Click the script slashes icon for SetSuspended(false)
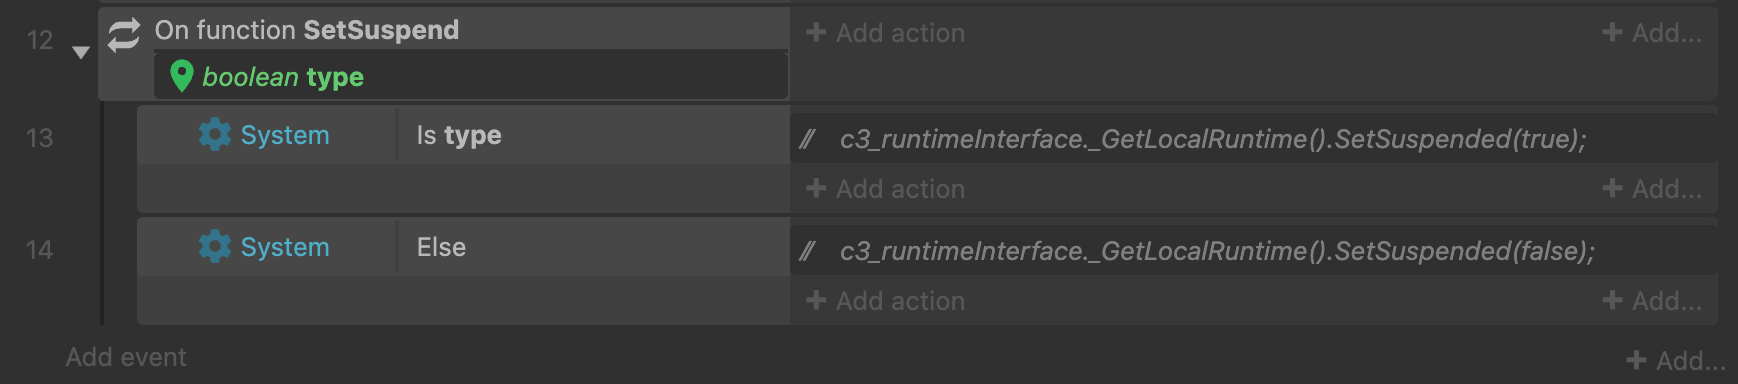 tap(808, 251)
